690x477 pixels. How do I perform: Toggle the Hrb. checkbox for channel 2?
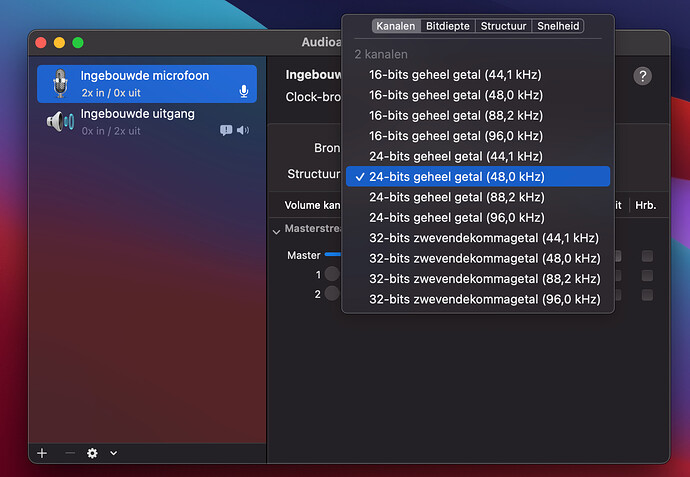(x=647, y=295)
